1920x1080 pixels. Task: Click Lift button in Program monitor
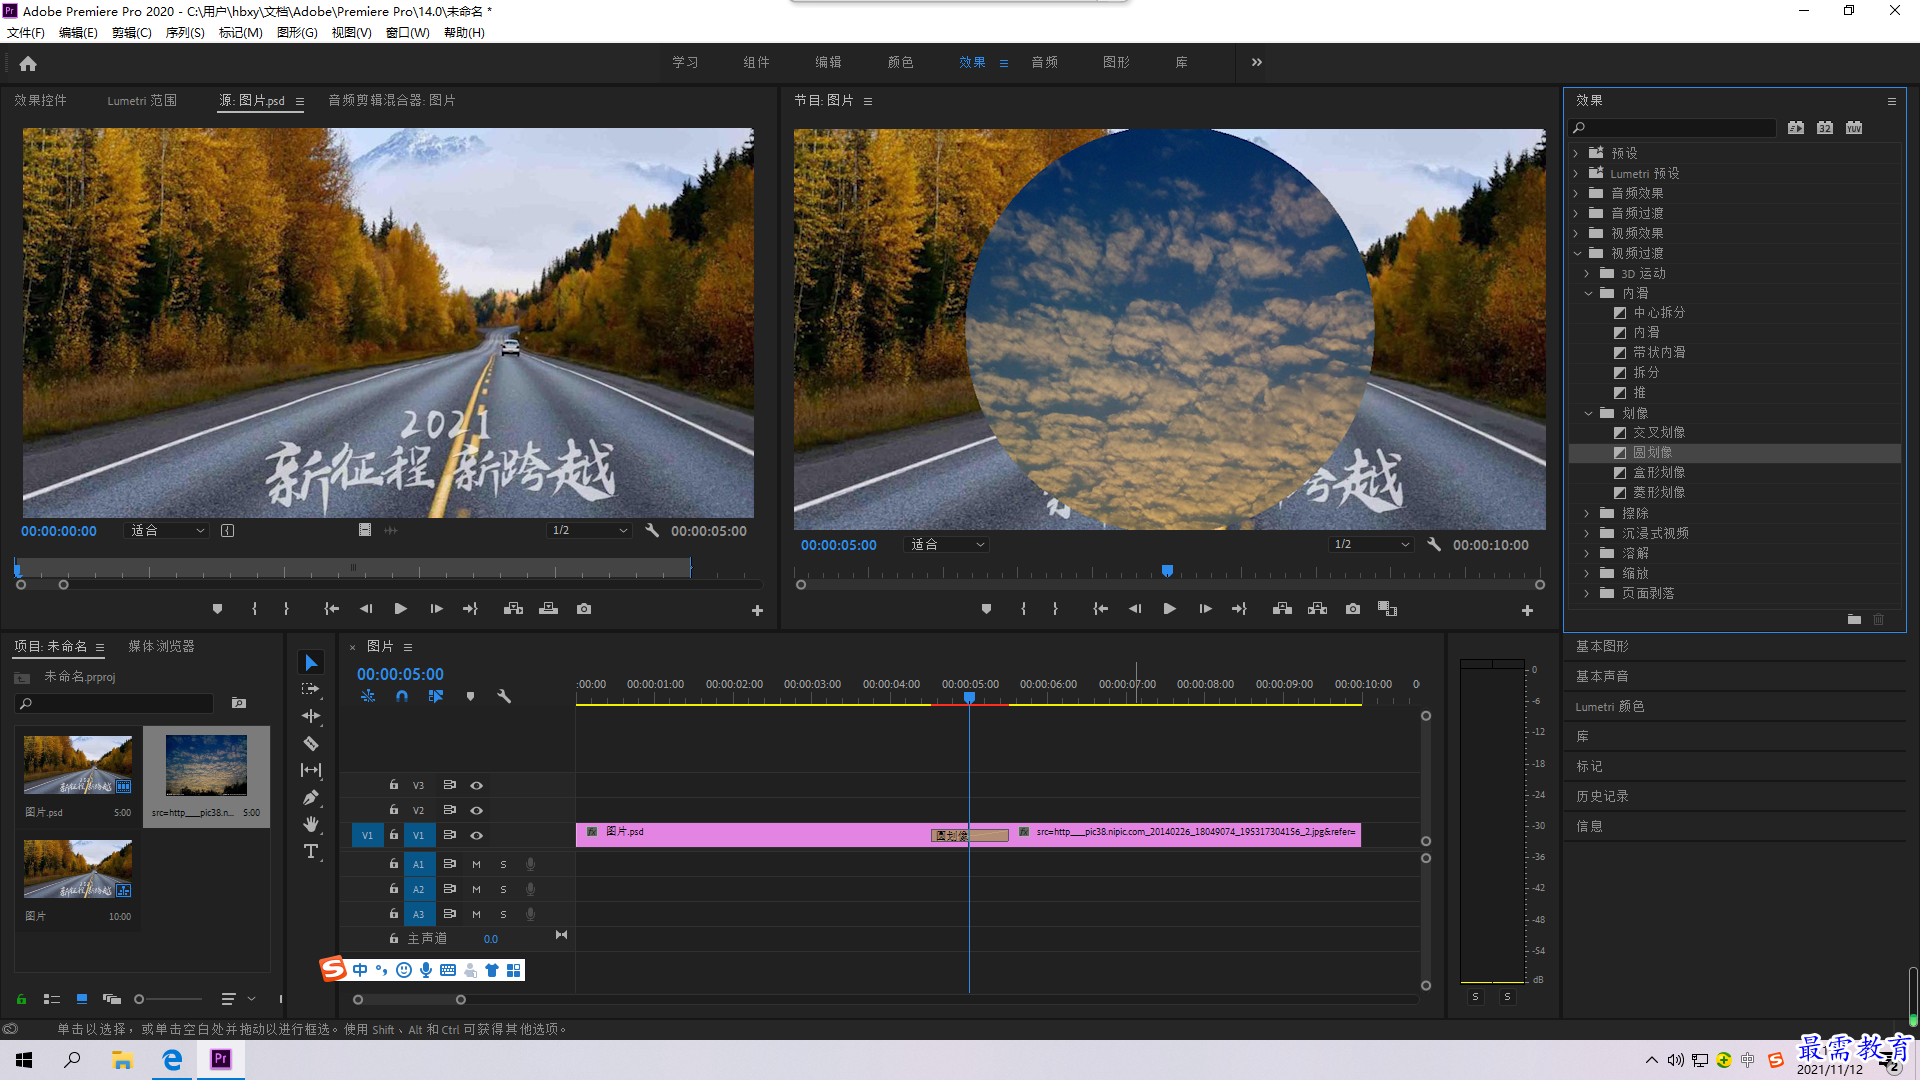coord(1282,609)
